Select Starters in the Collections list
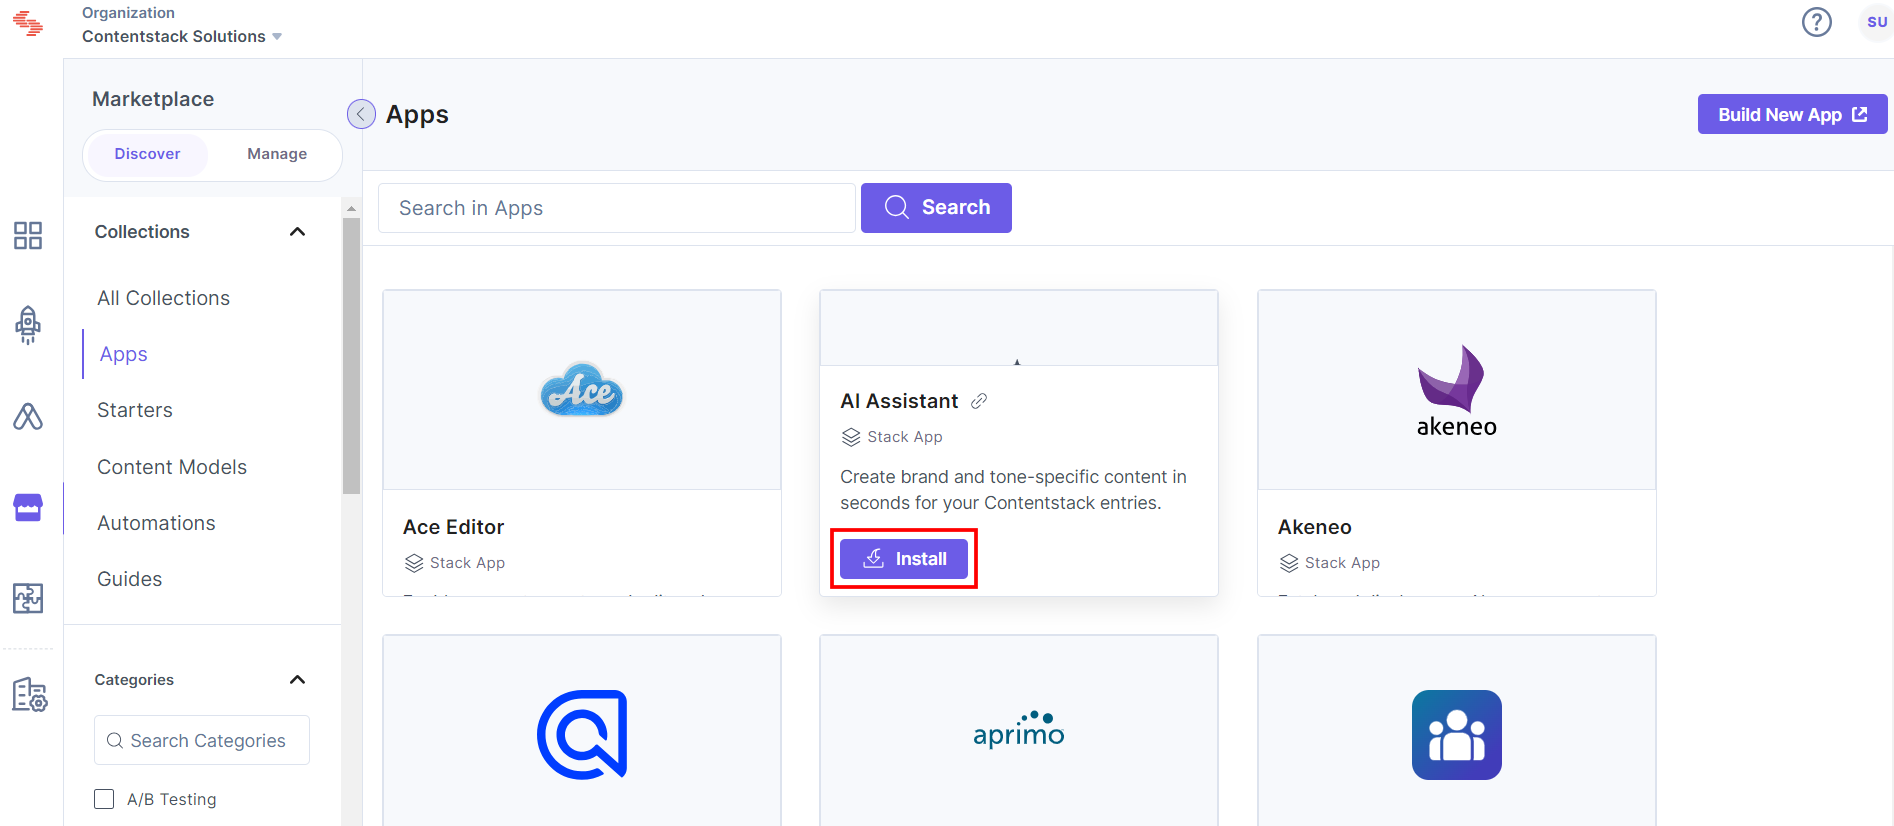The image size is (1894, 826). pyautogui.click(x=134, y=410)
